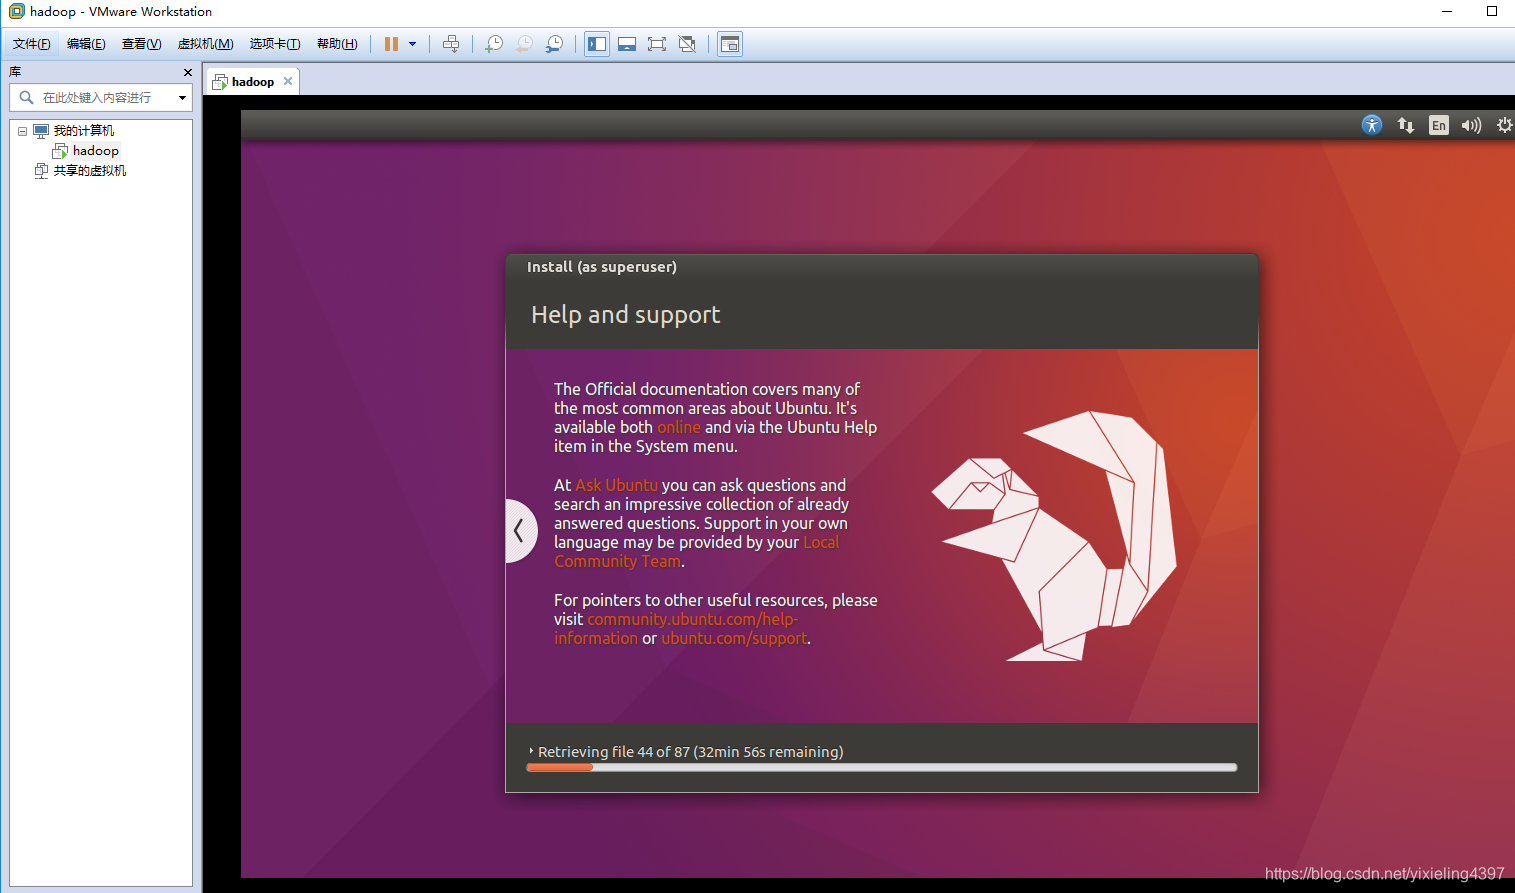Open the Ask Ubuntu link

(x=617, y=485)
